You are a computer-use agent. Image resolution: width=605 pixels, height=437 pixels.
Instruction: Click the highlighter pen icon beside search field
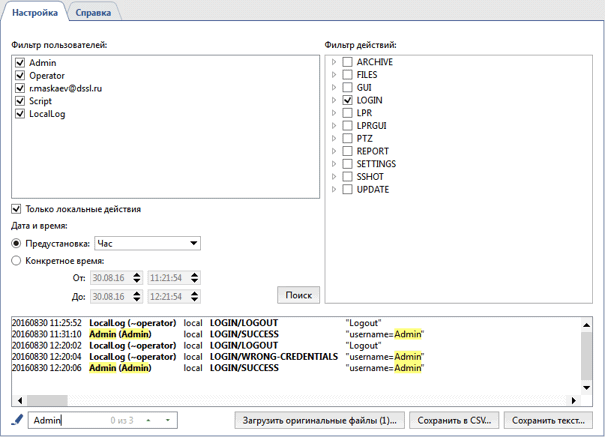click(x=16, y=420)
